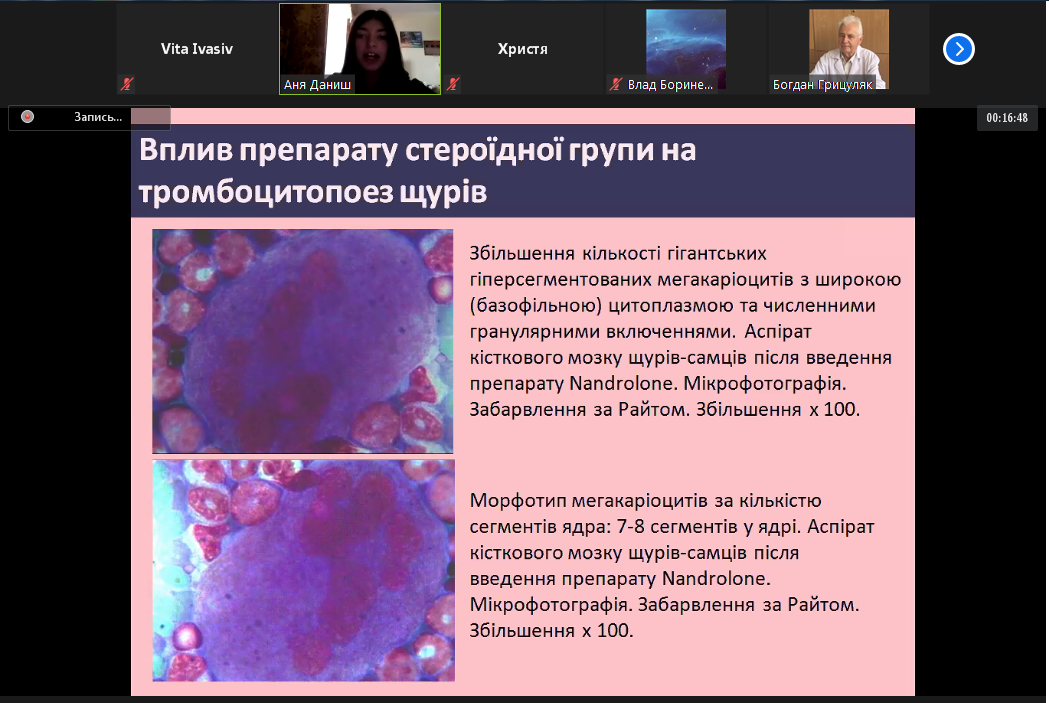
Task: Click Влад Борине galaxy avatar thumbnail
Action: point(686,42)
